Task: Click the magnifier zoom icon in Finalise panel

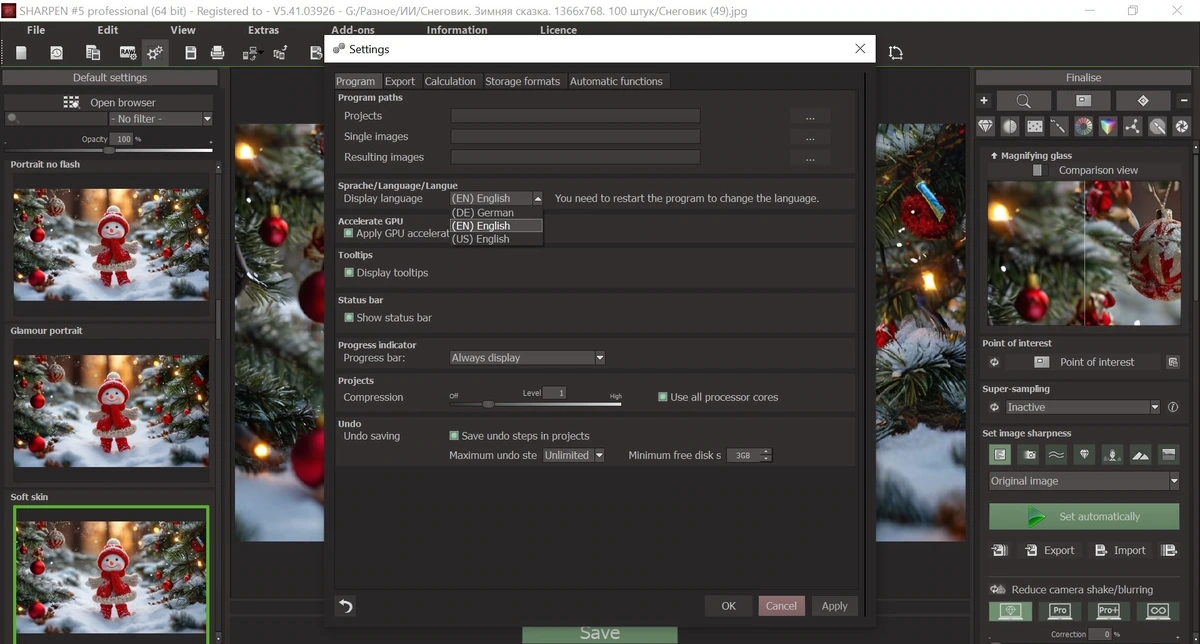Action: (x=1024, y=101)
